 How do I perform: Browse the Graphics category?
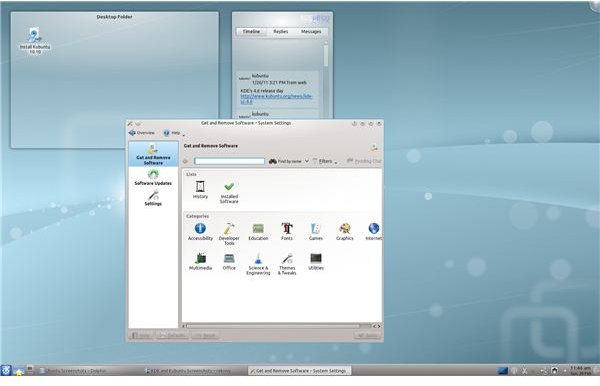coord(344,231)
